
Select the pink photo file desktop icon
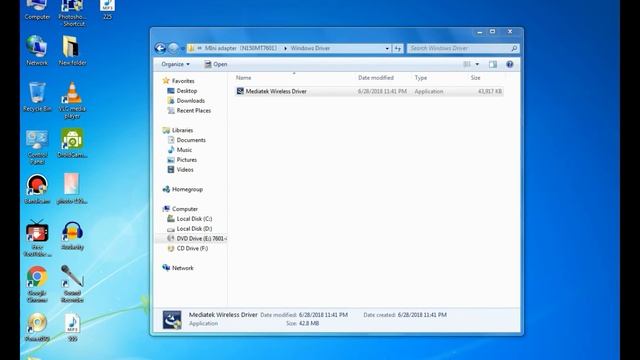72,189
